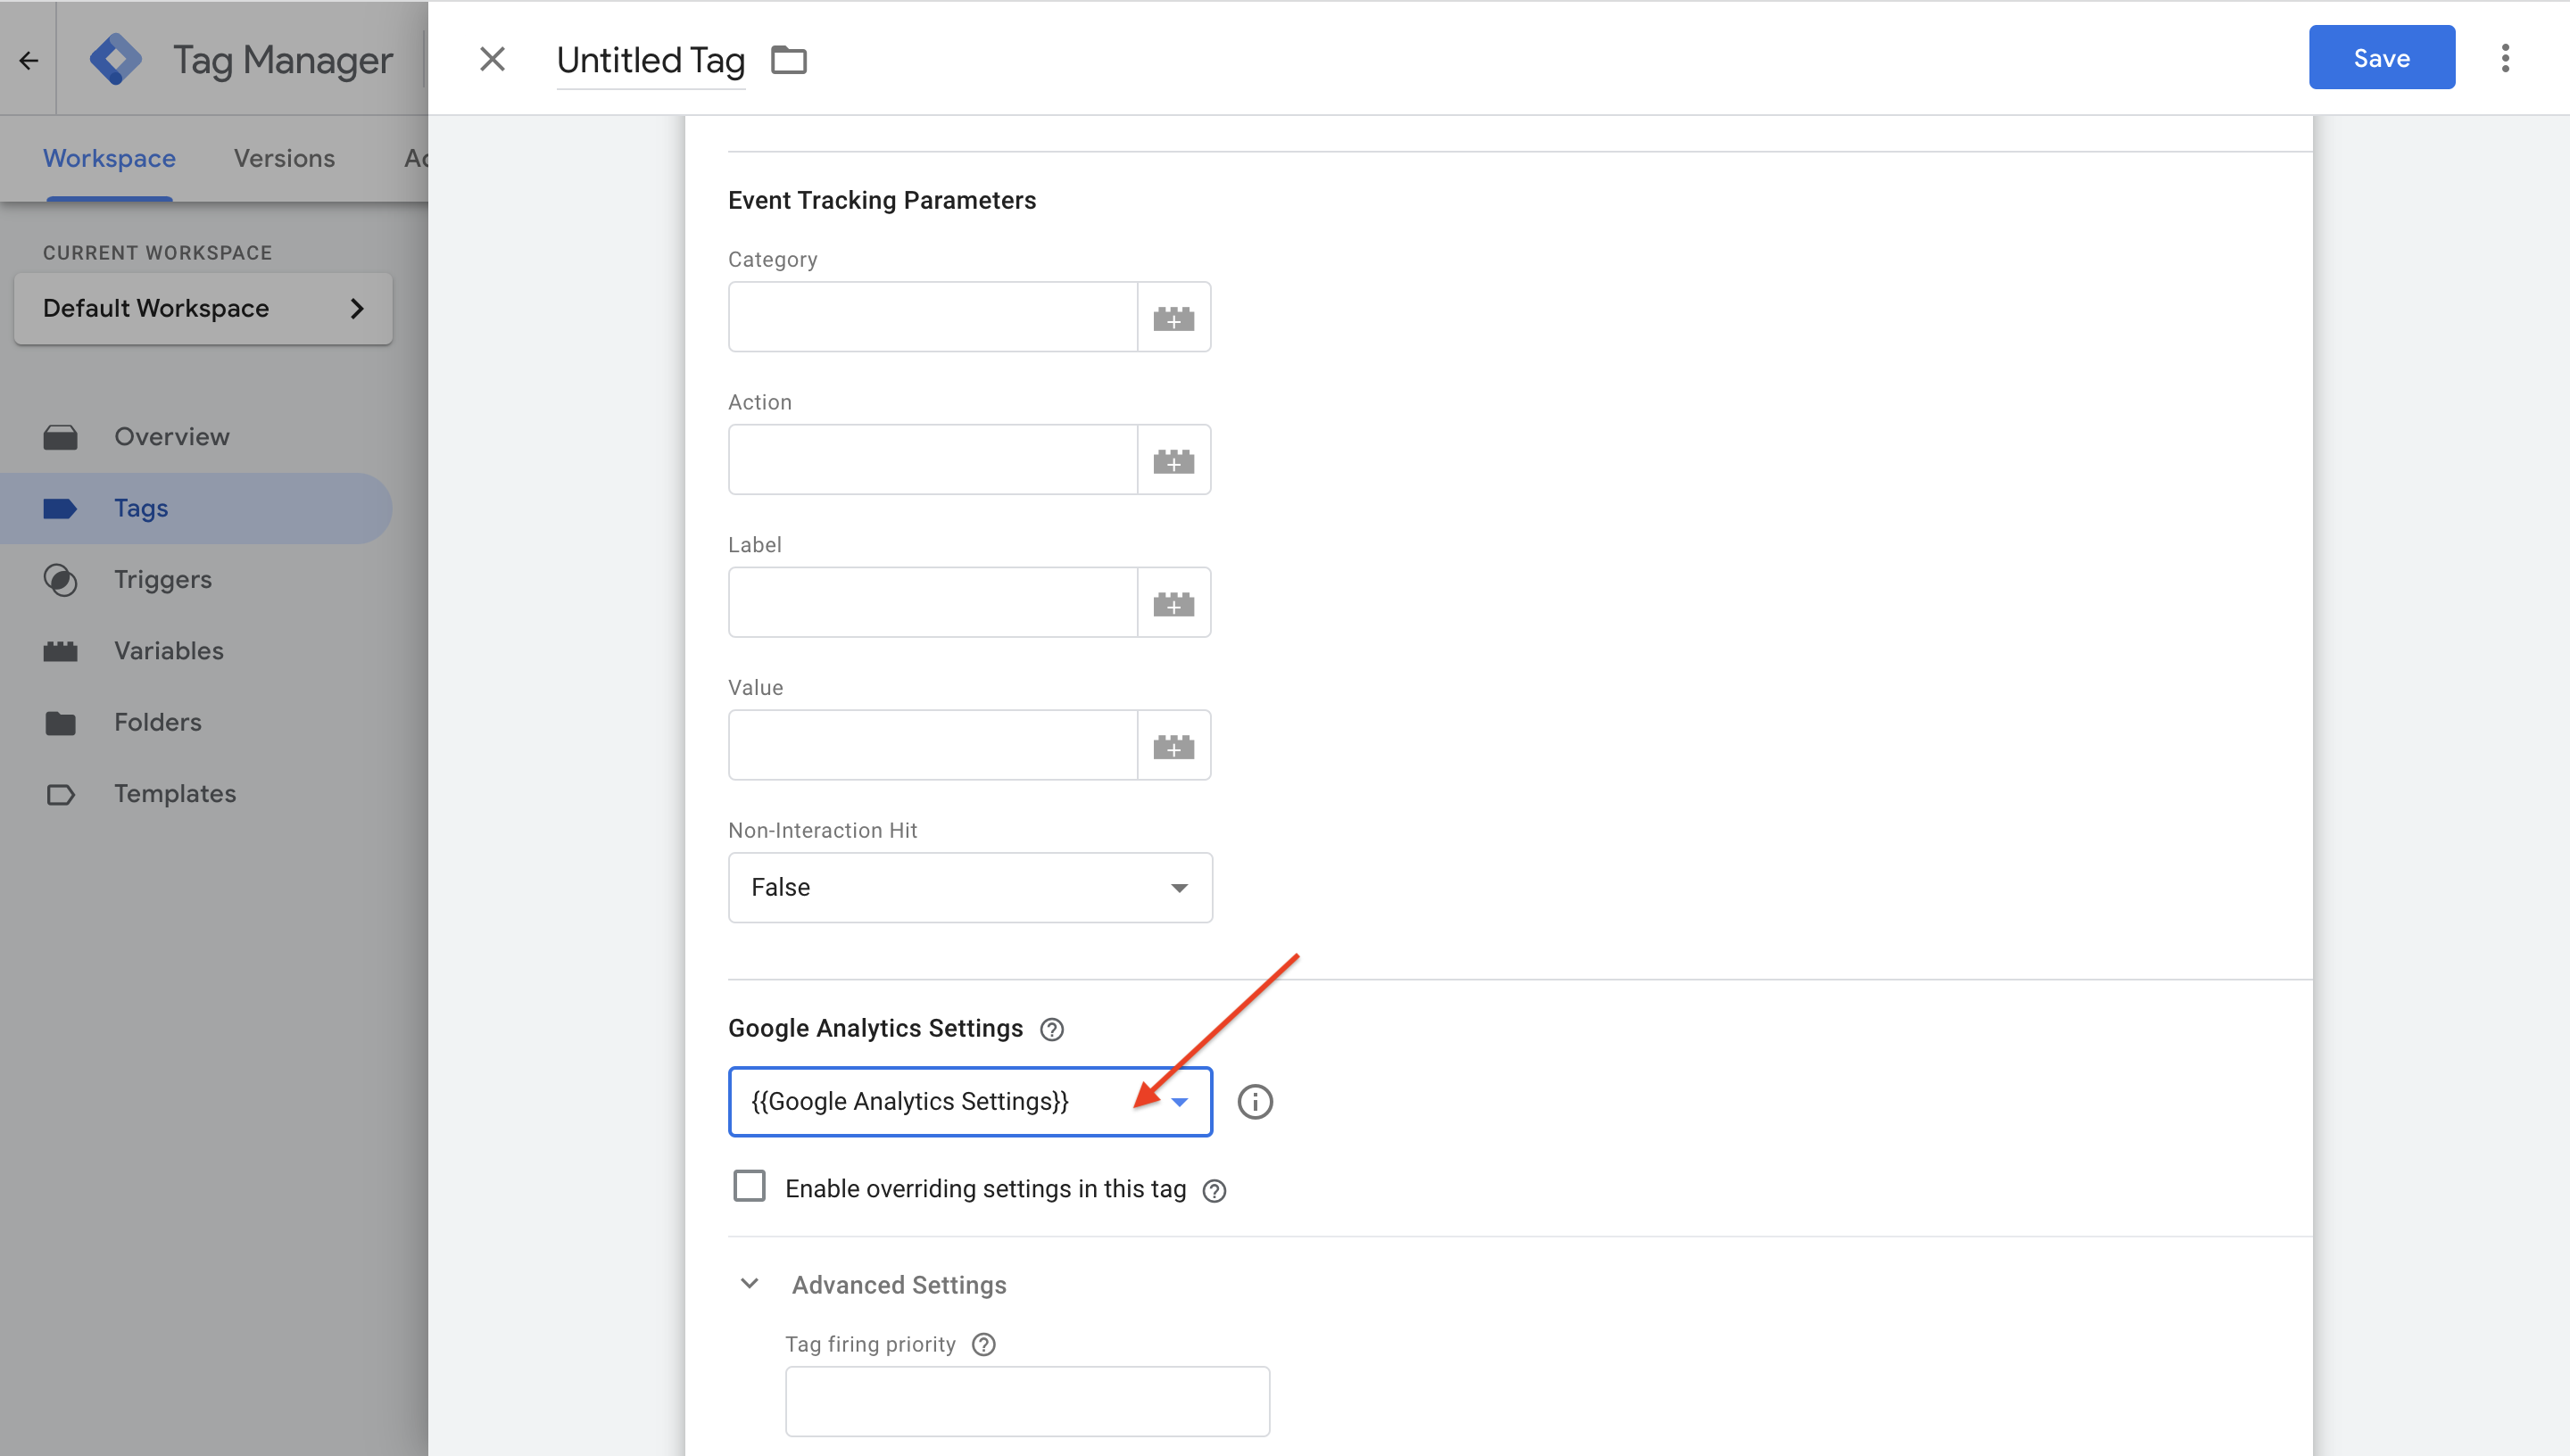Open the Folders section
Screen dimensions: 2570x1456
pyautogui.click(x=157, y=722)
